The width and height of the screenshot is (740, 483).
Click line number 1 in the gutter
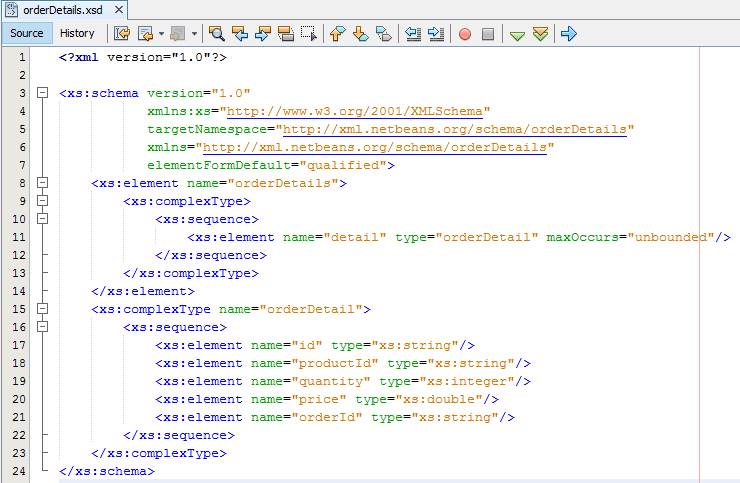[21, 57]
